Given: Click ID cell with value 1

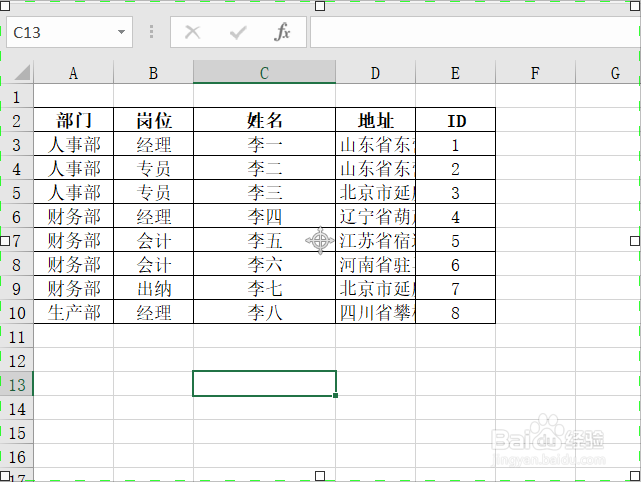Looking at the screenshot, I should (455, 144).
